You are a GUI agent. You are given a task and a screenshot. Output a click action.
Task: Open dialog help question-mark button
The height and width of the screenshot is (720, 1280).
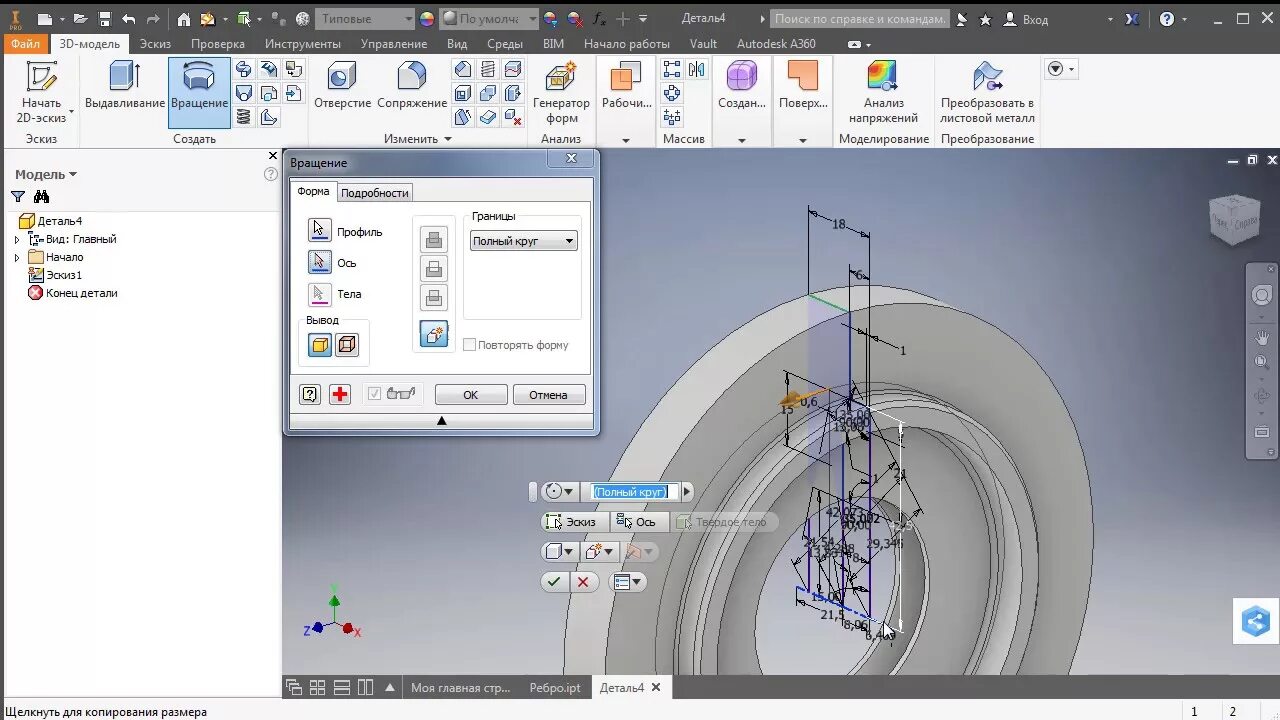tap(310, 394)
